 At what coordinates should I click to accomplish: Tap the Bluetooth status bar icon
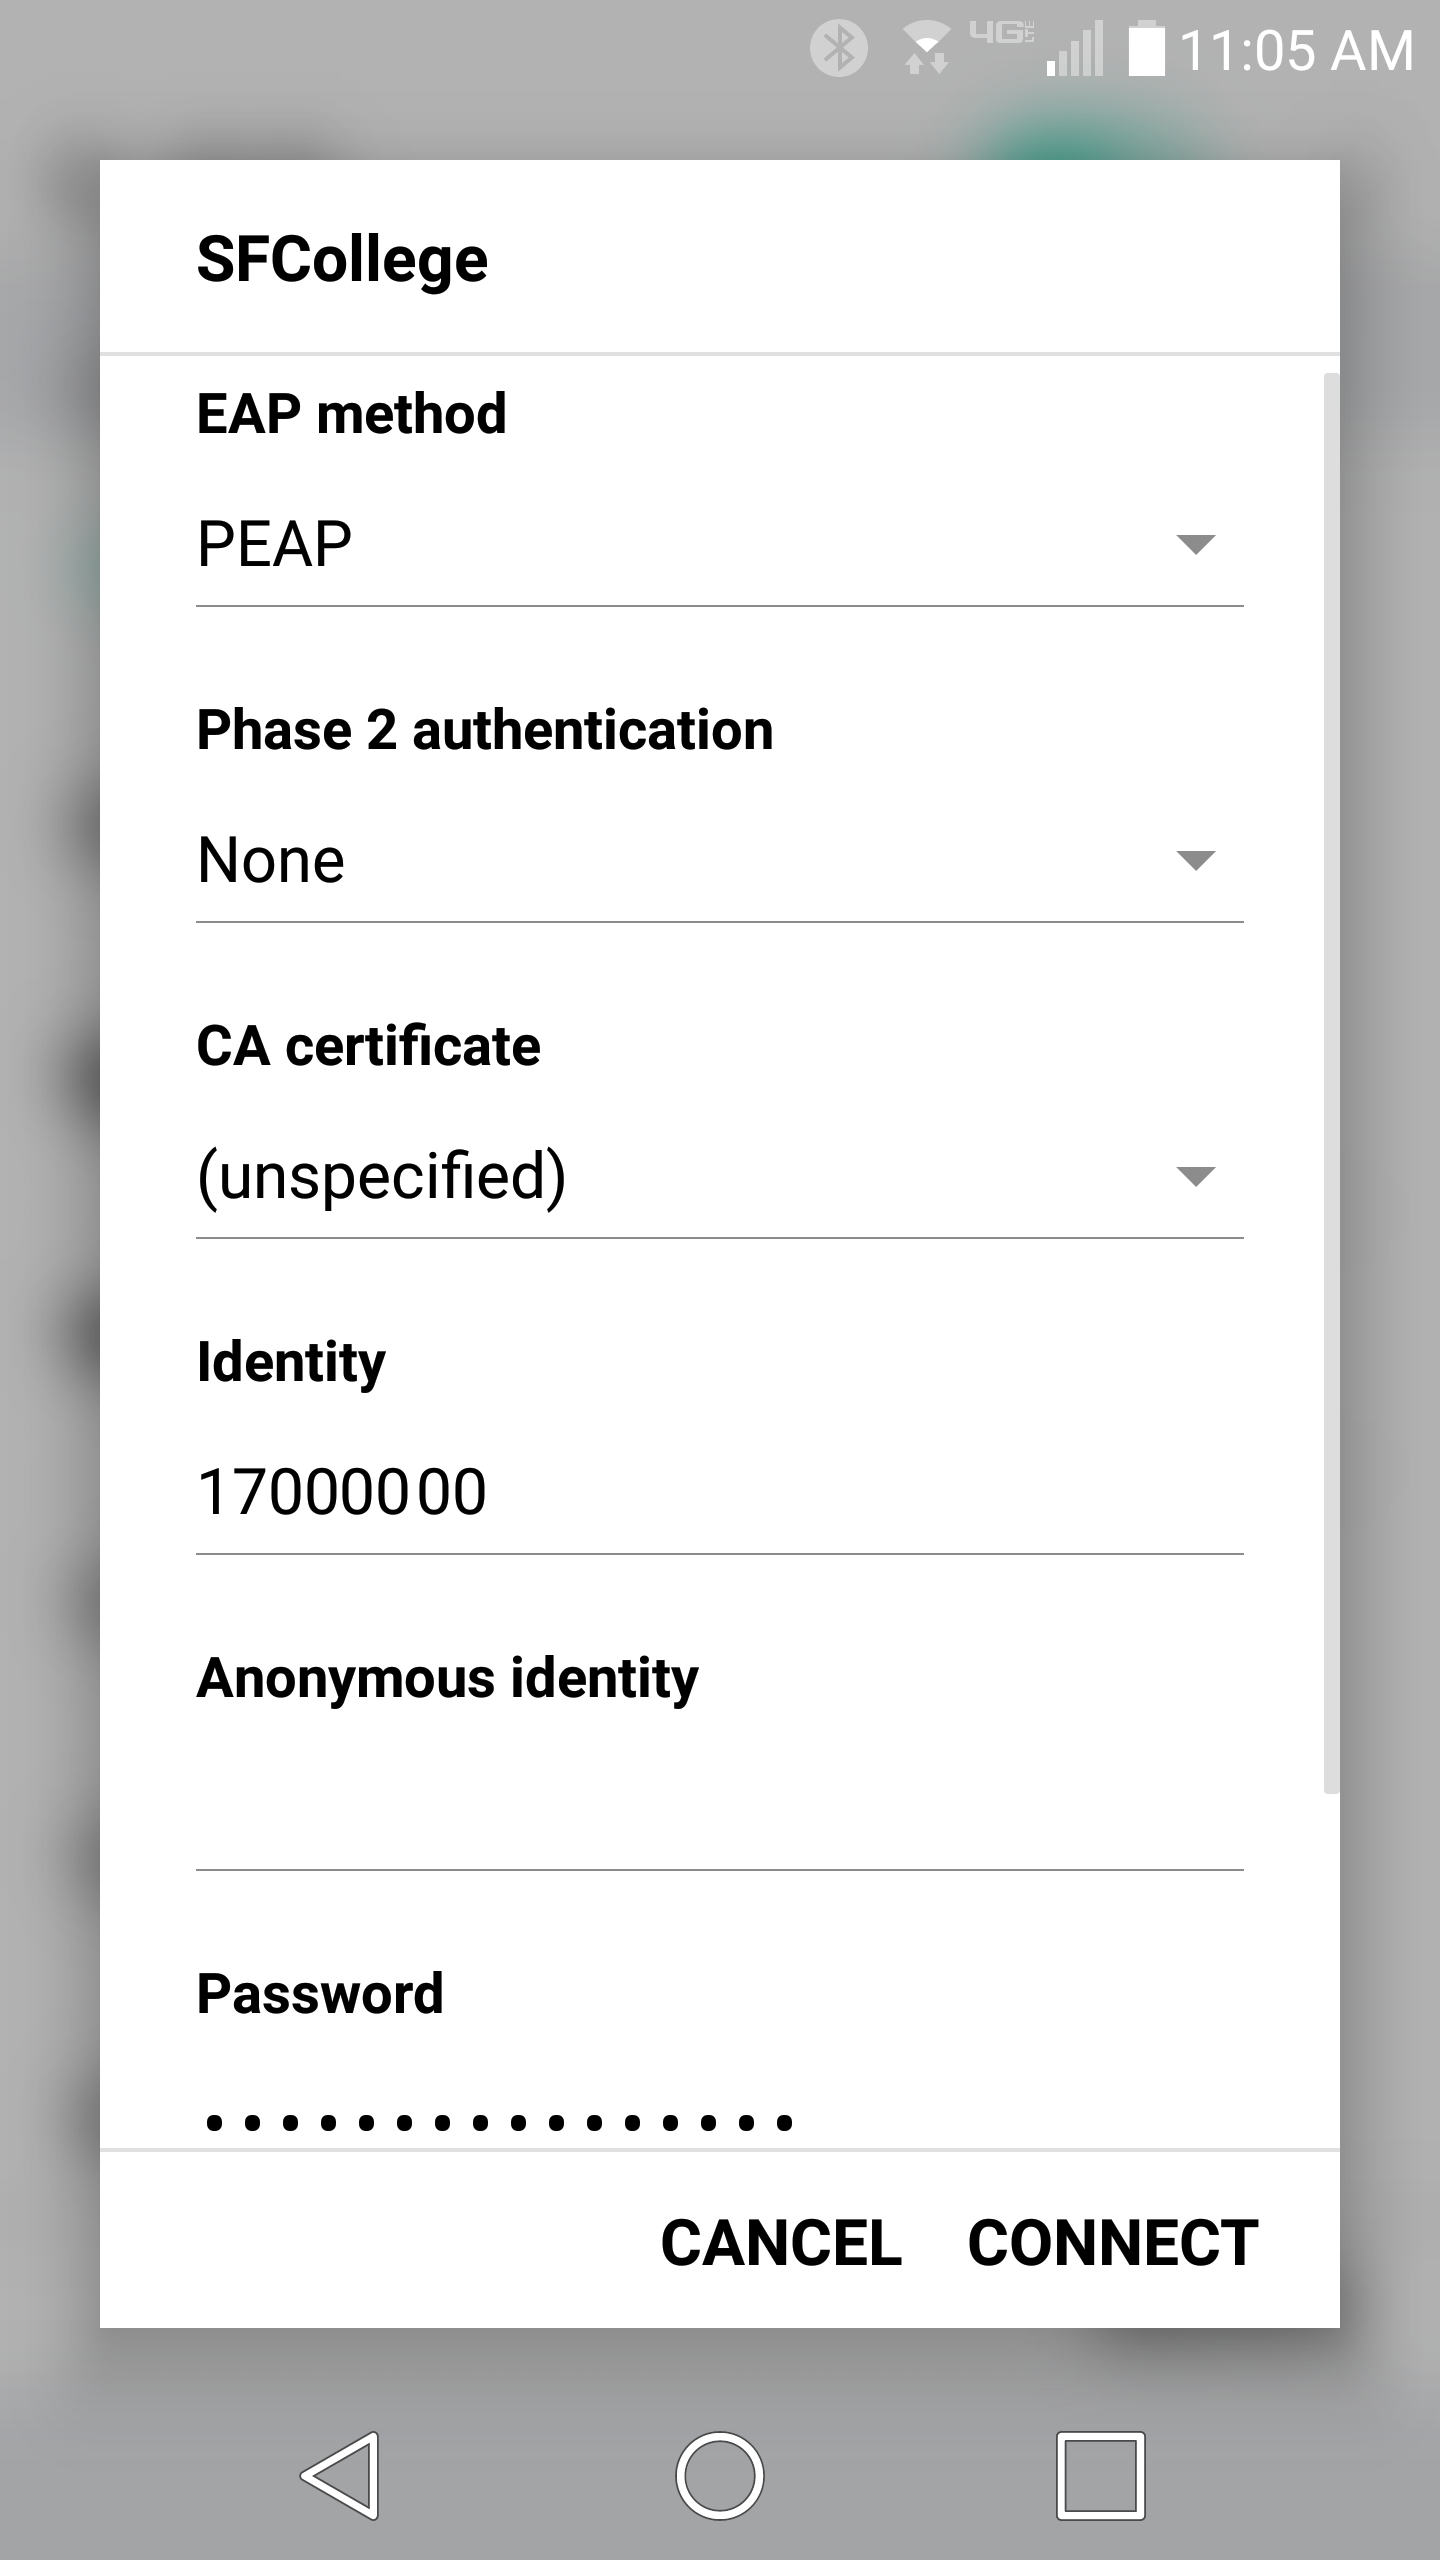coord(838,48)
